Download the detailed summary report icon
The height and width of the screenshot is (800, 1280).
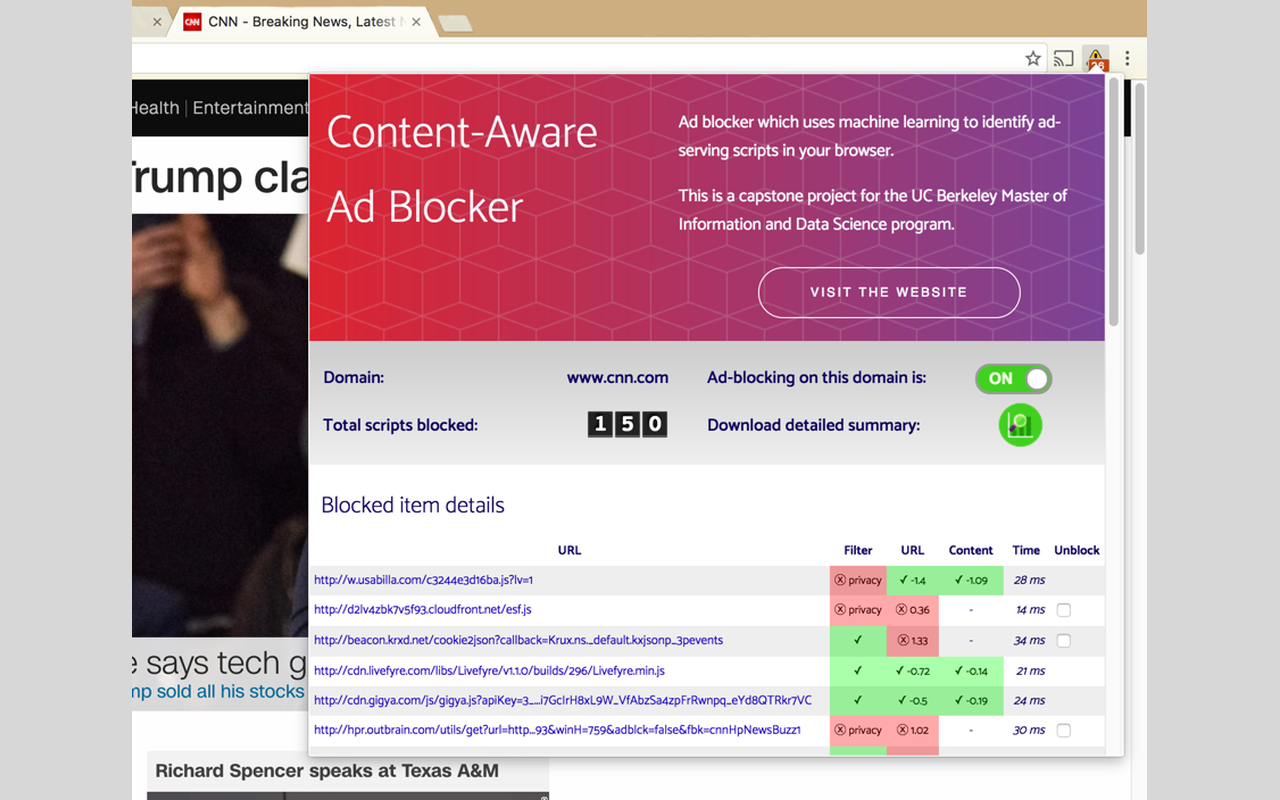click(1020, 425)
